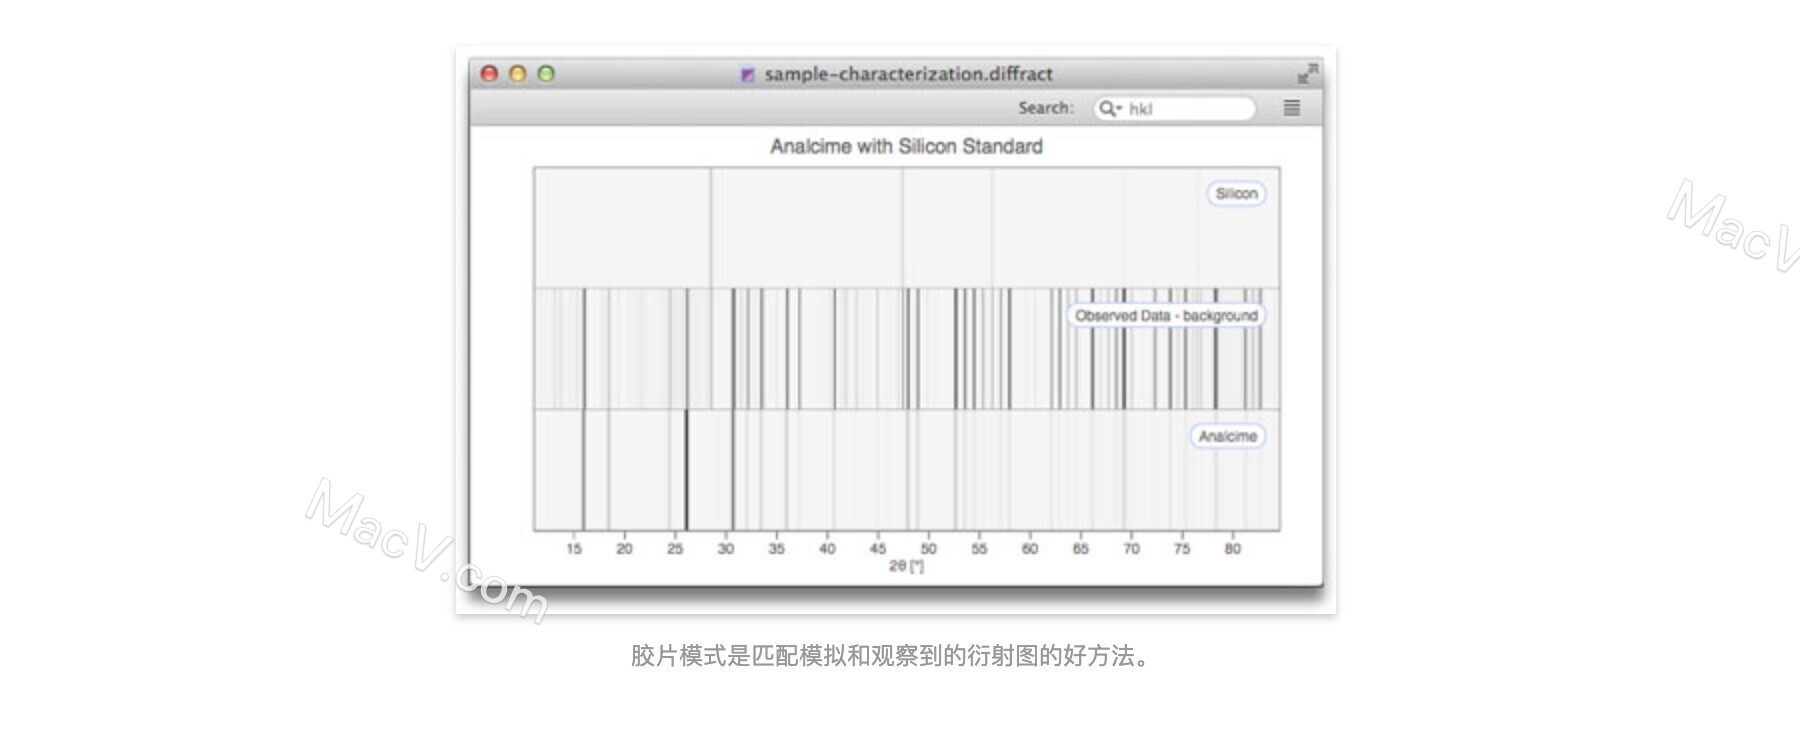Click the fullscreen arrows icon
This screenshot has width=1800, height=742.
1307,73
